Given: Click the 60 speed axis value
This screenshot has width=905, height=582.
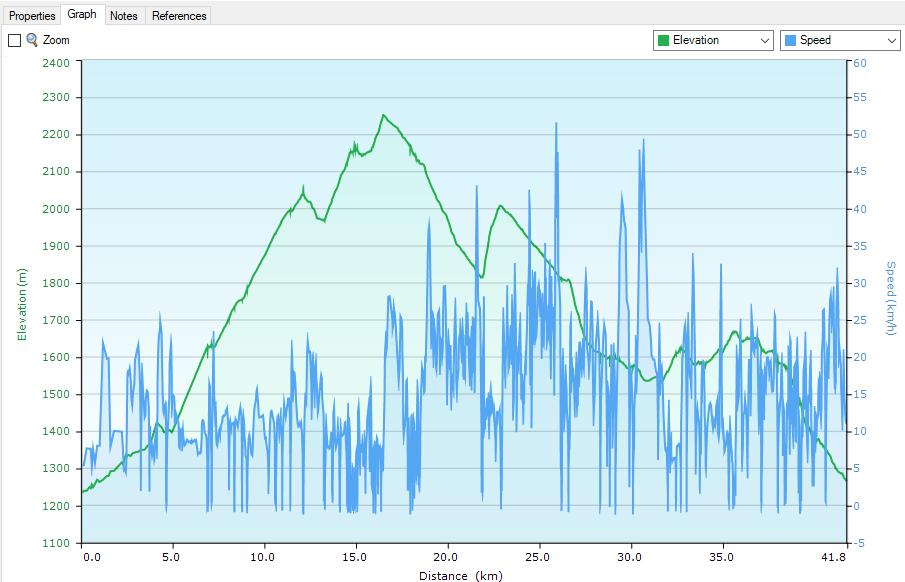Looking at the screenshot, I should coord(860,63).
